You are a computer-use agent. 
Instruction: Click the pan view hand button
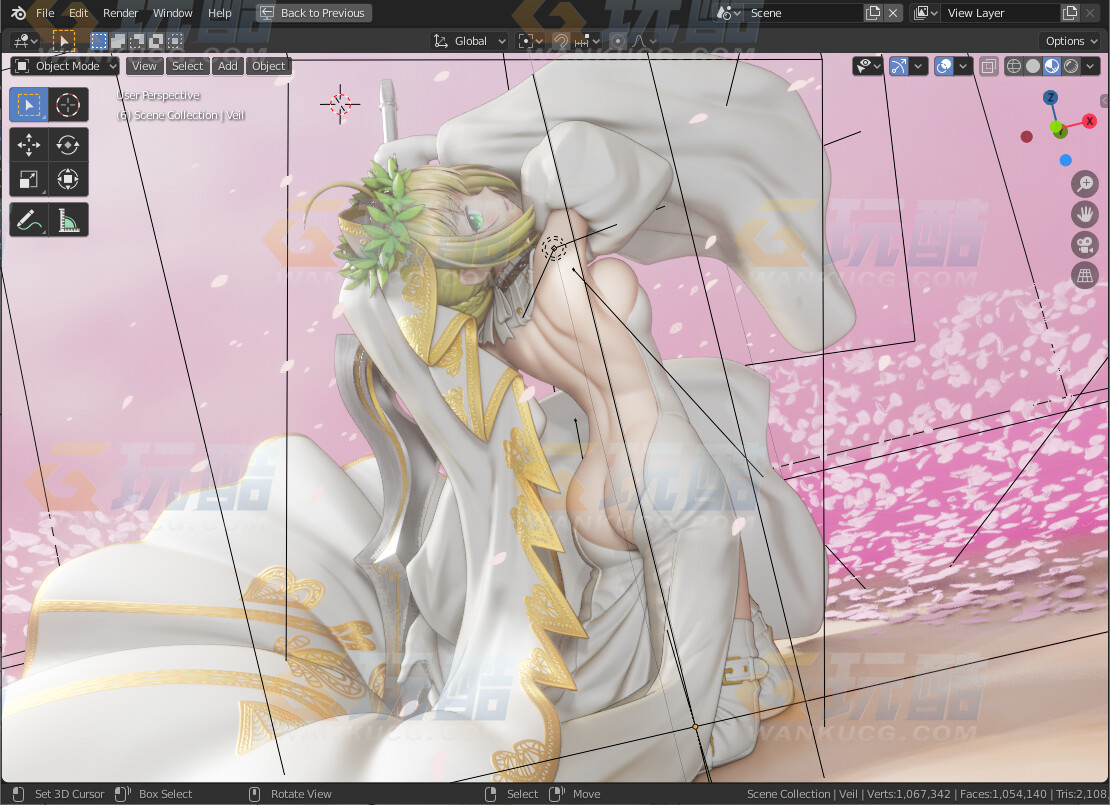(x=1085, y=215)
